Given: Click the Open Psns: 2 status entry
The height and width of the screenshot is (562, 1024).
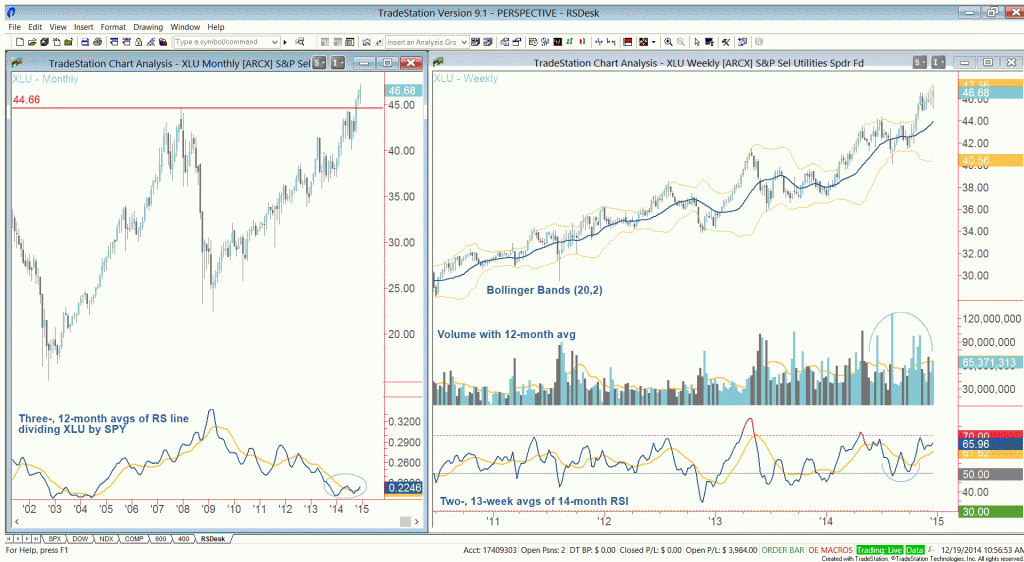Looking at the screenshot, I should (x=544, y=550).
